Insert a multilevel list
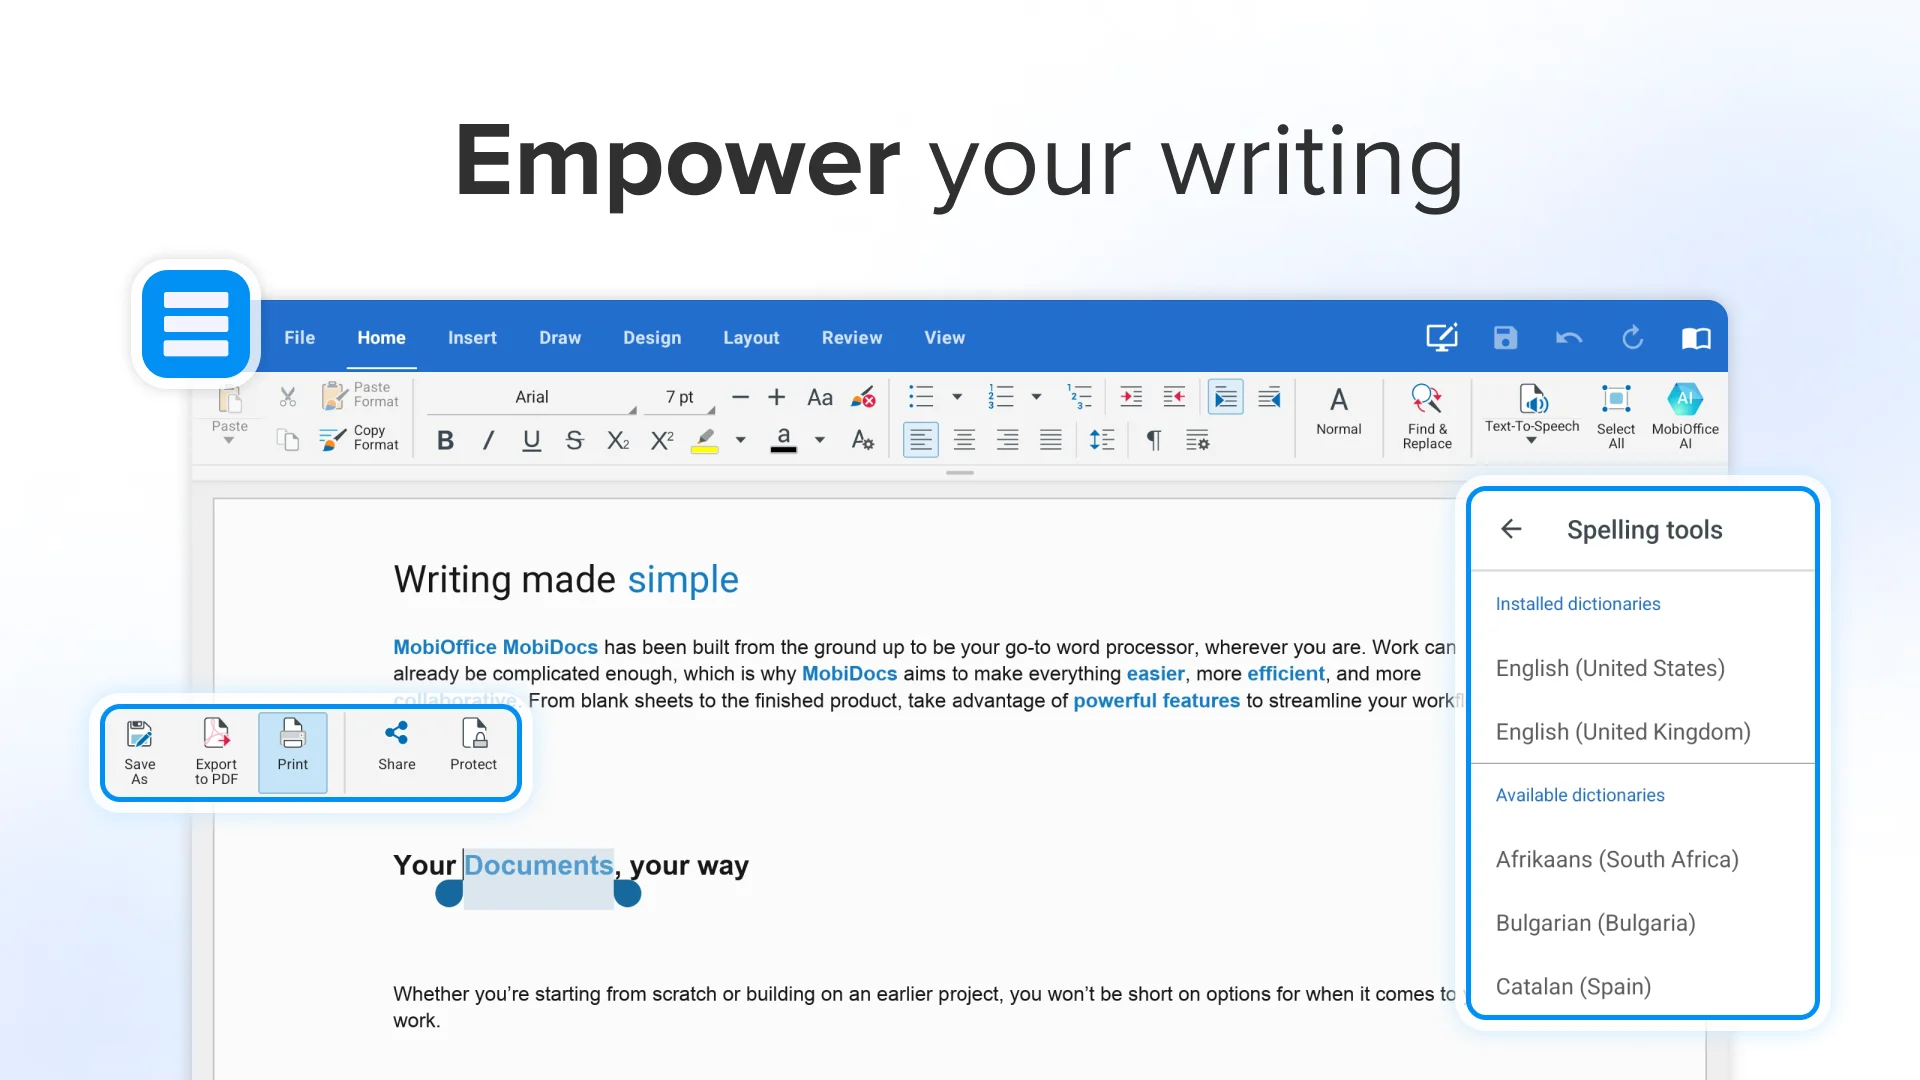Screen dimensions: 1920x1080 1079,397
